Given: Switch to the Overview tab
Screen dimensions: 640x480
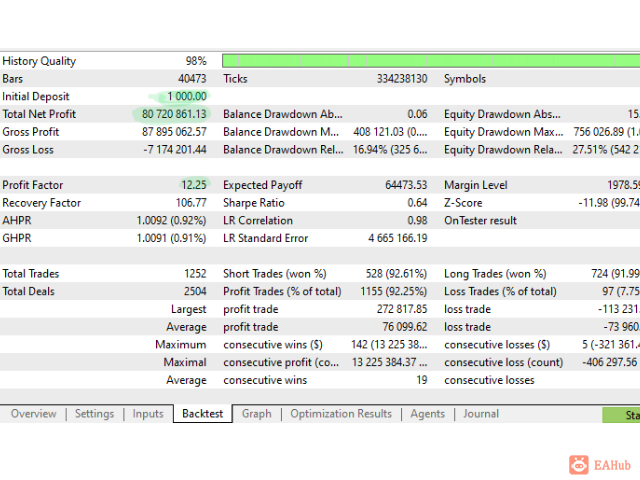Looking at the screenshot, I should coord(33,413).
